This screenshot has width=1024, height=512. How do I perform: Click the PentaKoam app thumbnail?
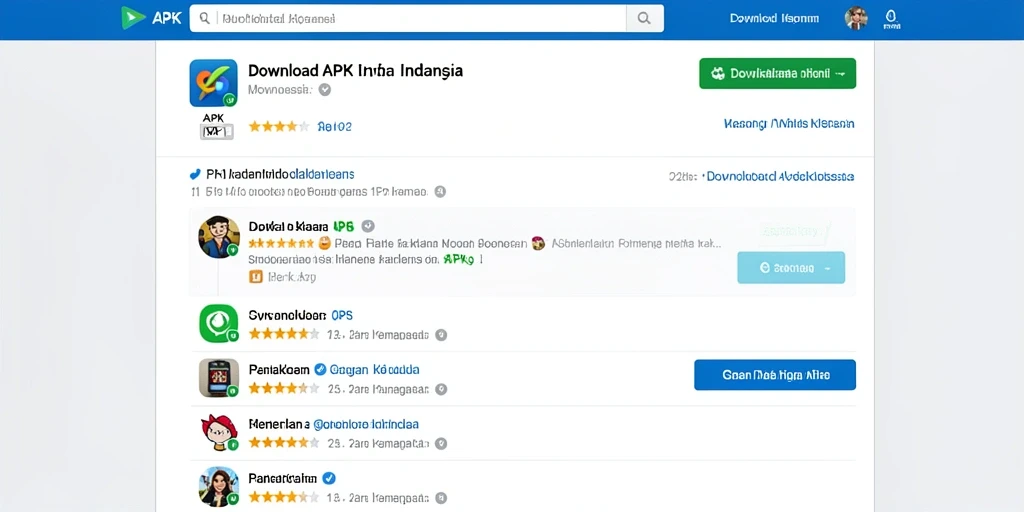click(219, 378)
